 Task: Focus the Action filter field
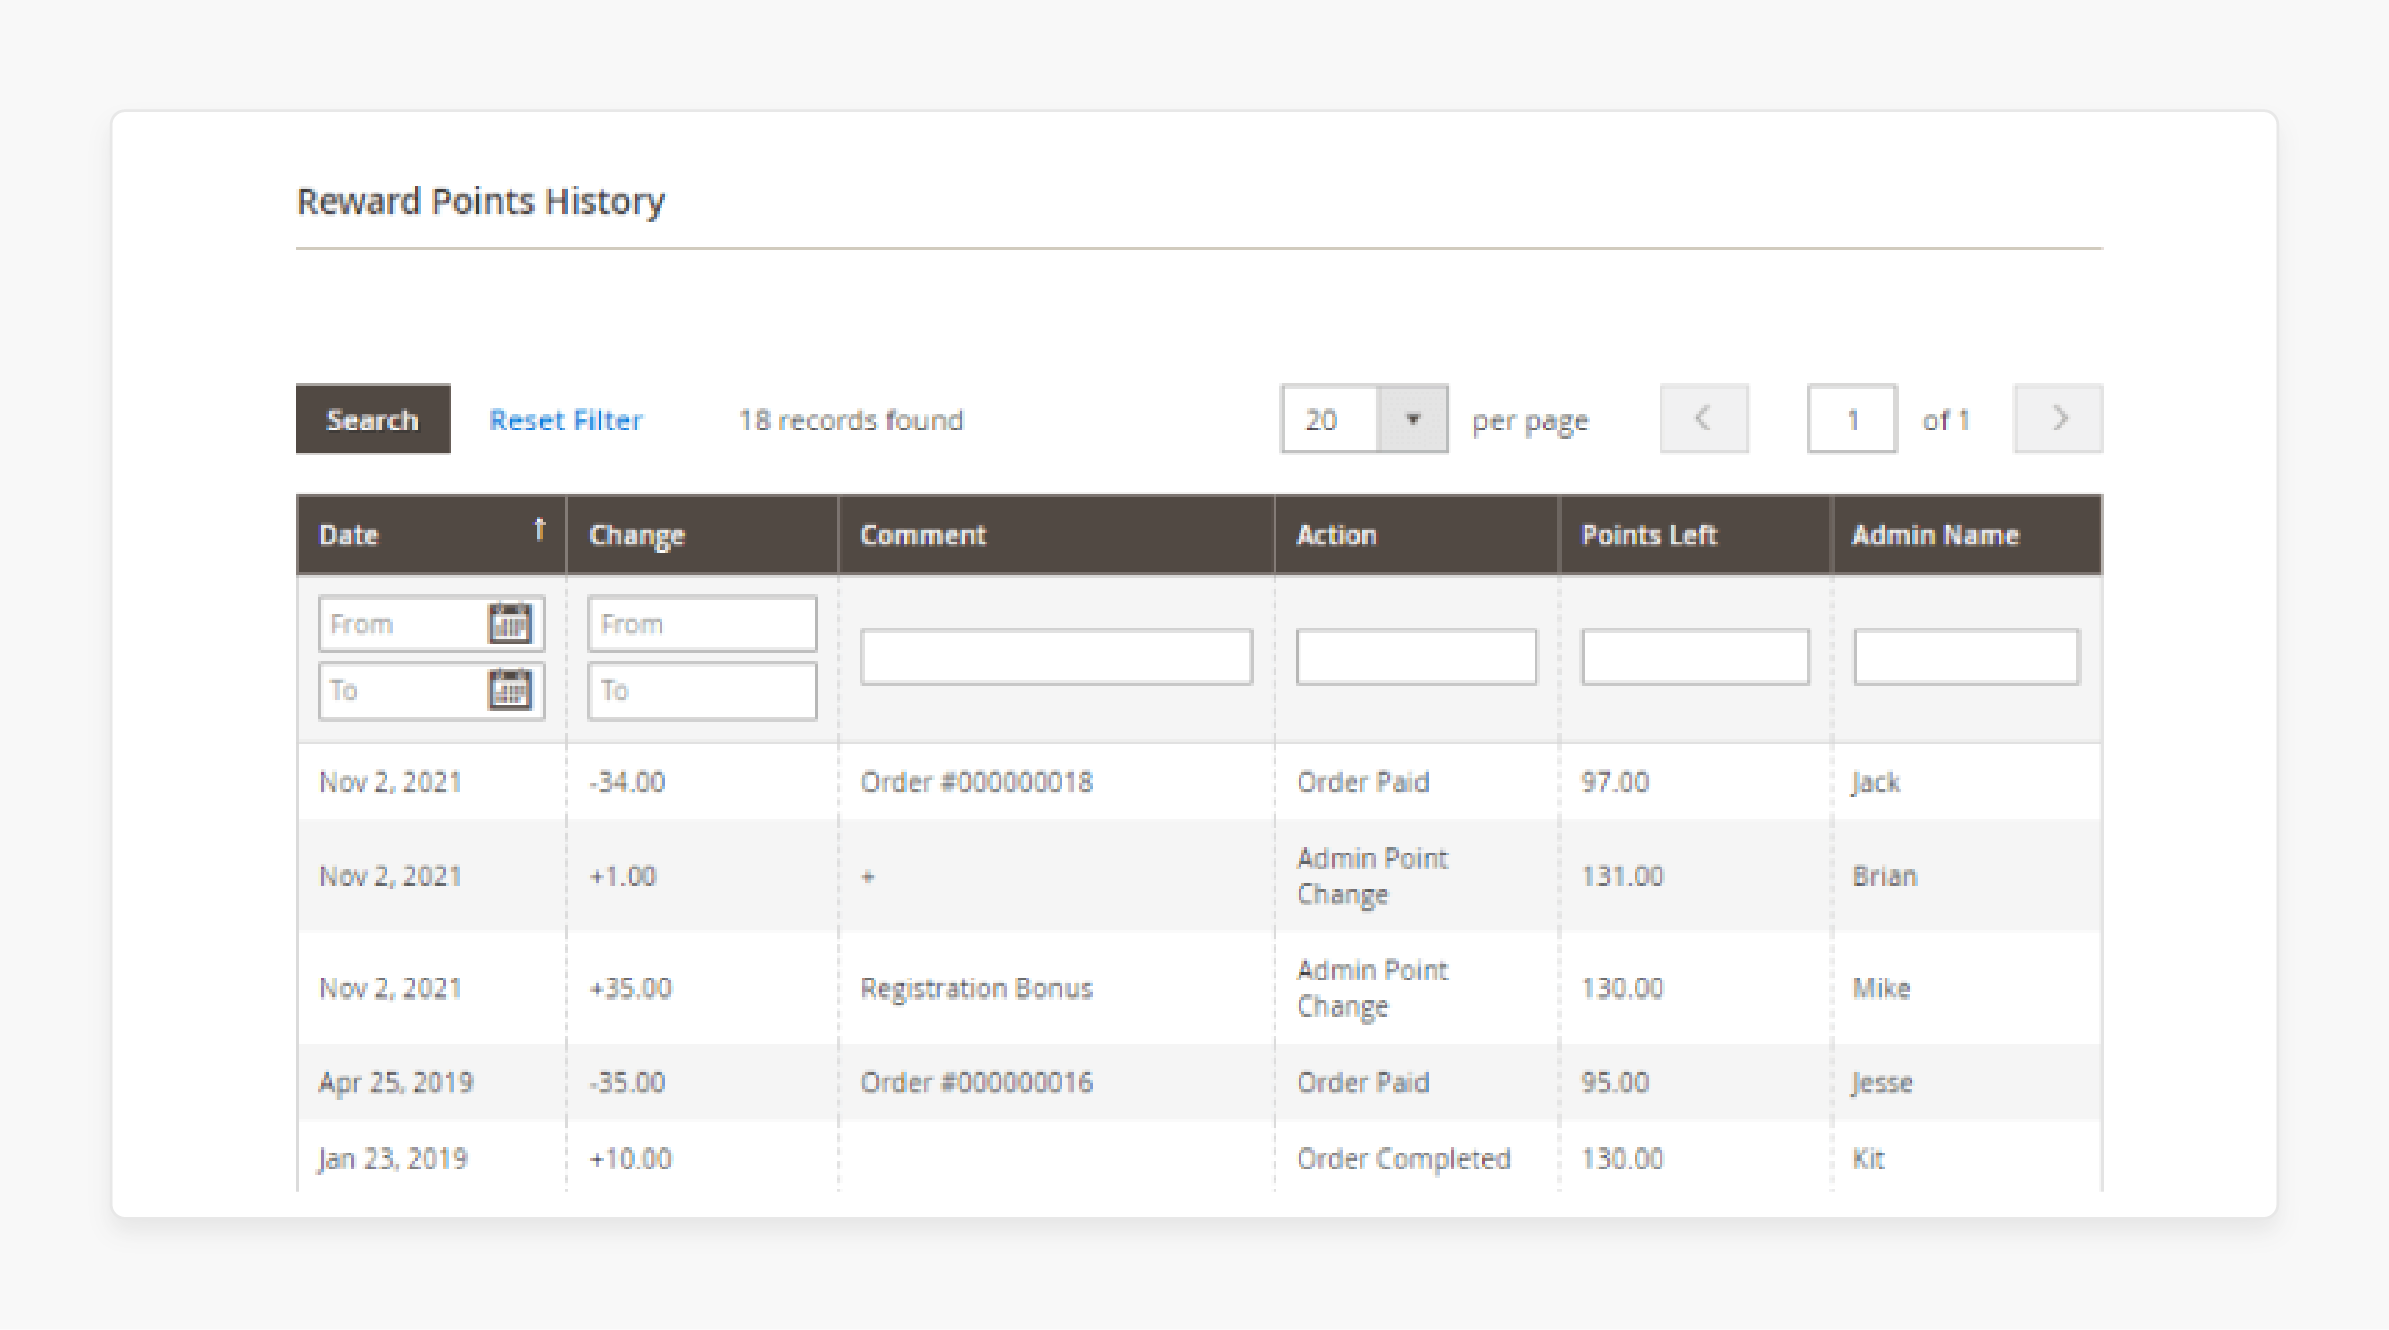(x=1416, y=656)
